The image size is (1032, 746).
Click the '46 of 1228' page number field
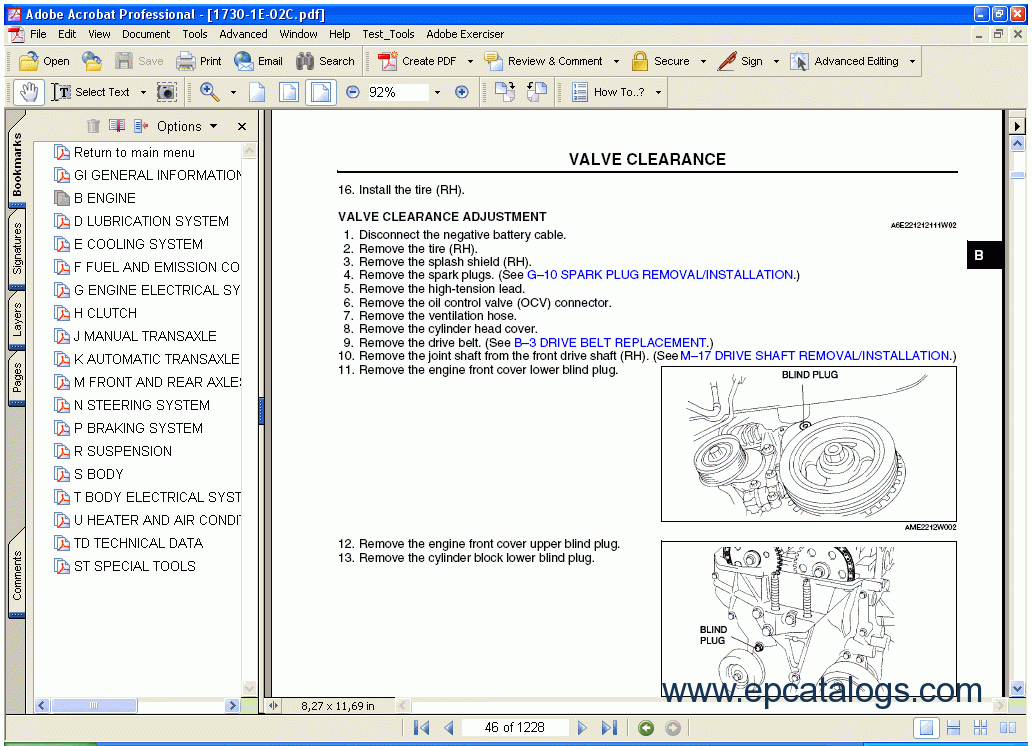[515, 728]
